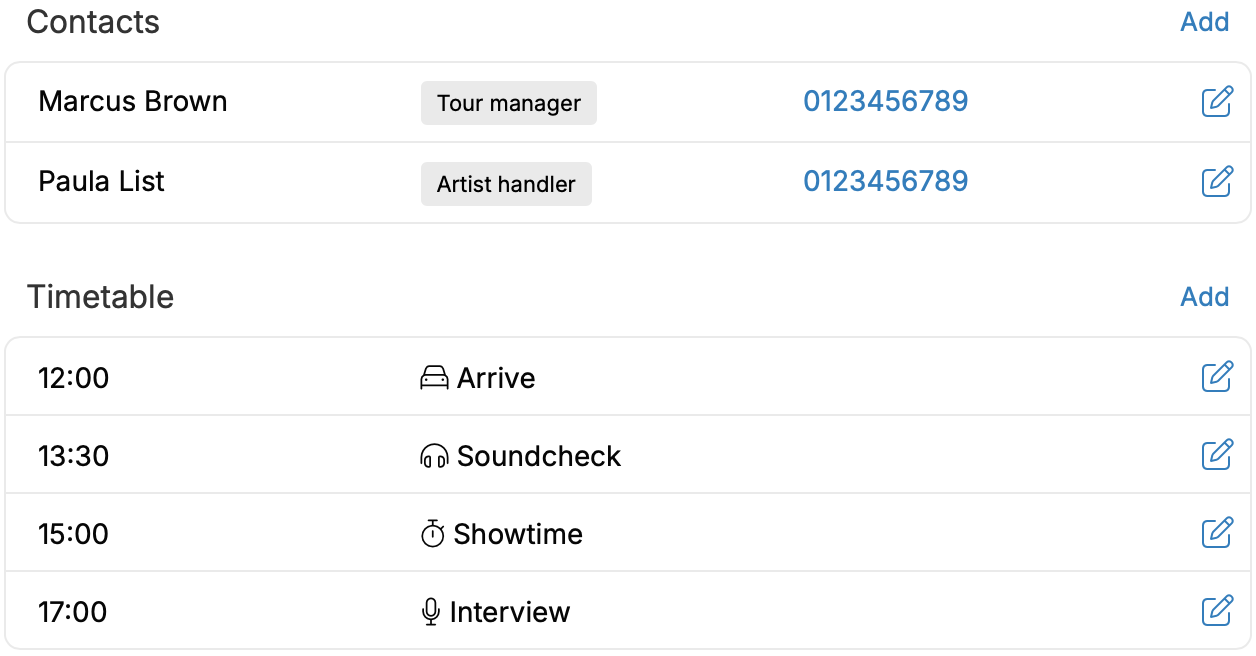Screen dimensions: 1256x656
Task: Click the Marcus Brown name
Action: coord(133,102)
